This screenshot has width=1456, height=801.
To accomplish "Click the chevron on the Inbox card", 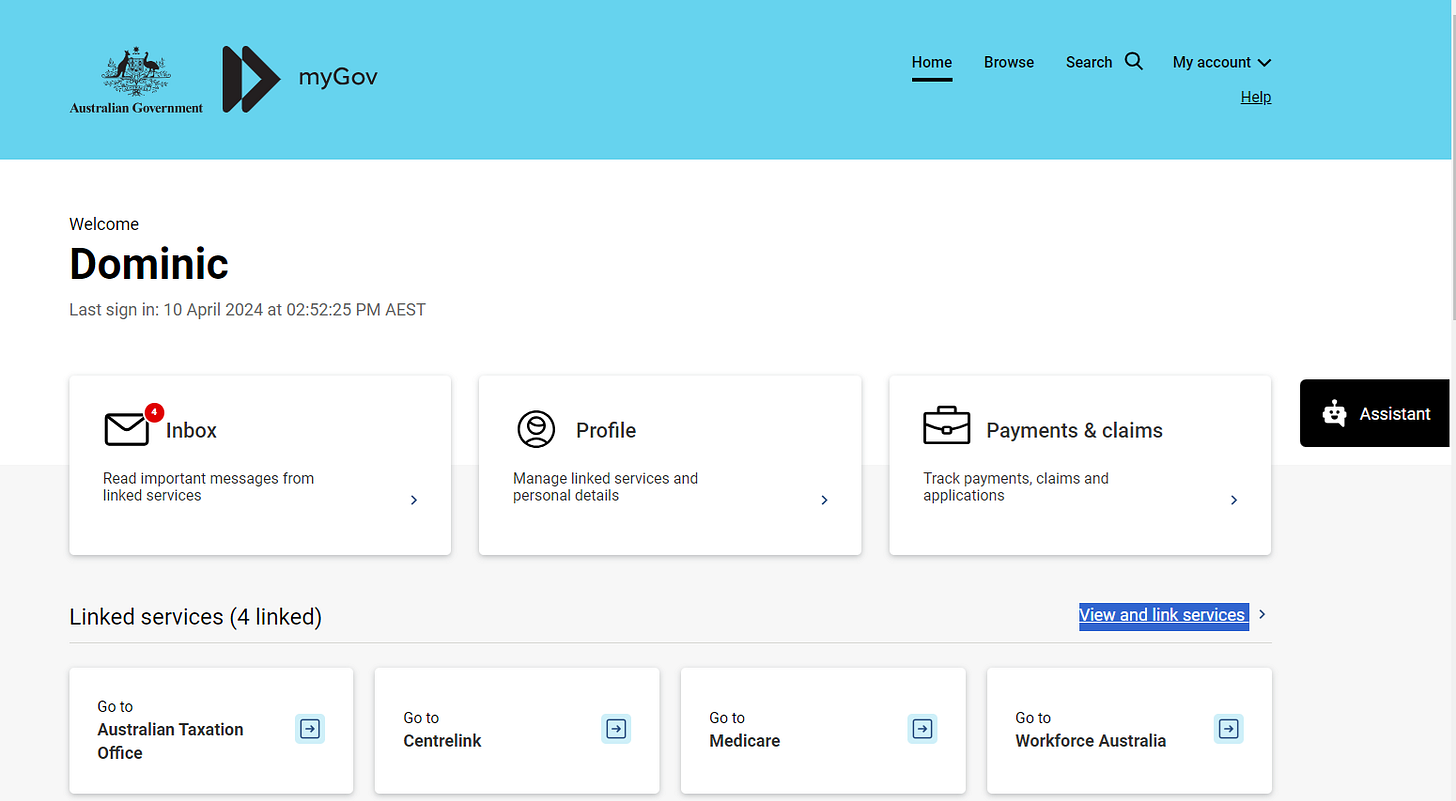I will tap(414, 500).
